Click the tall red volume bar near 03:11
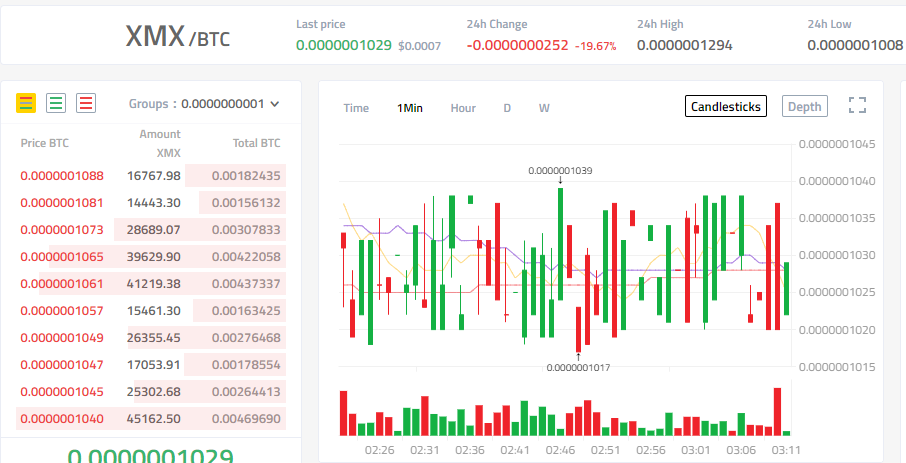The width and height of the screenshot is (906, 463). (777, 412)
